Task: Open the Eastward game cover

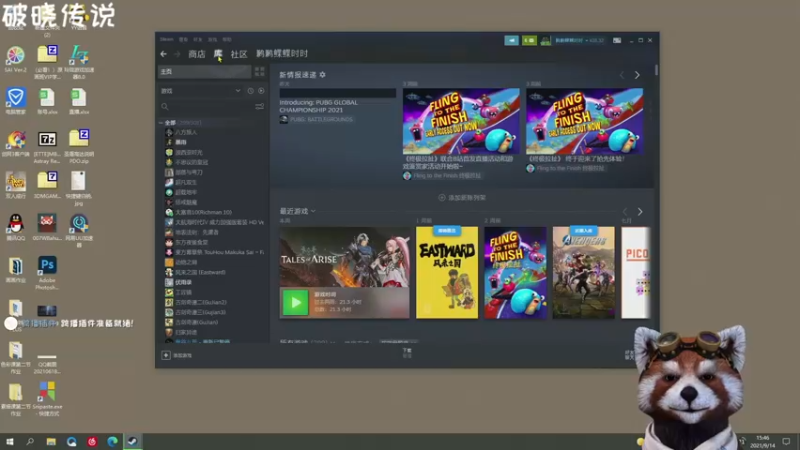Action: click(x=447, y=272)
